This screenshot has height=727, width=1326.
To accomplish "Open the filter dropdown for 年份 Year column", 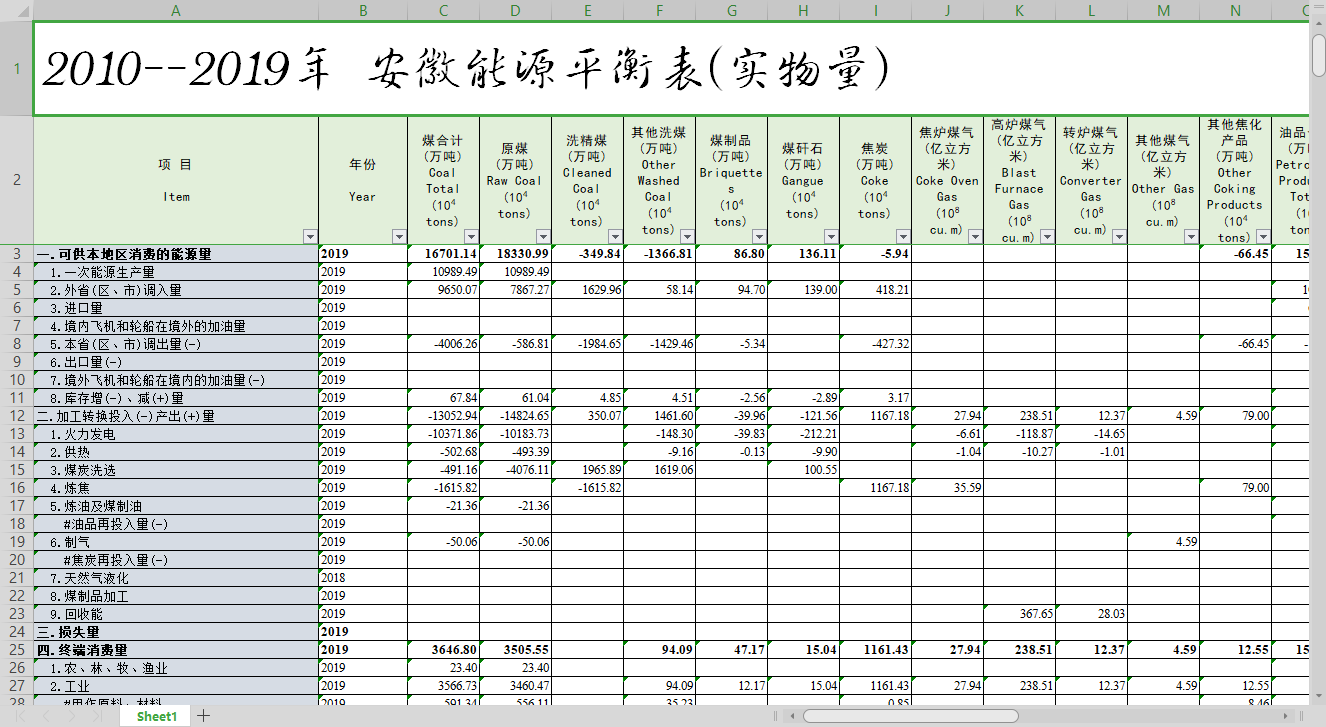I will click(x=399, y=237).
